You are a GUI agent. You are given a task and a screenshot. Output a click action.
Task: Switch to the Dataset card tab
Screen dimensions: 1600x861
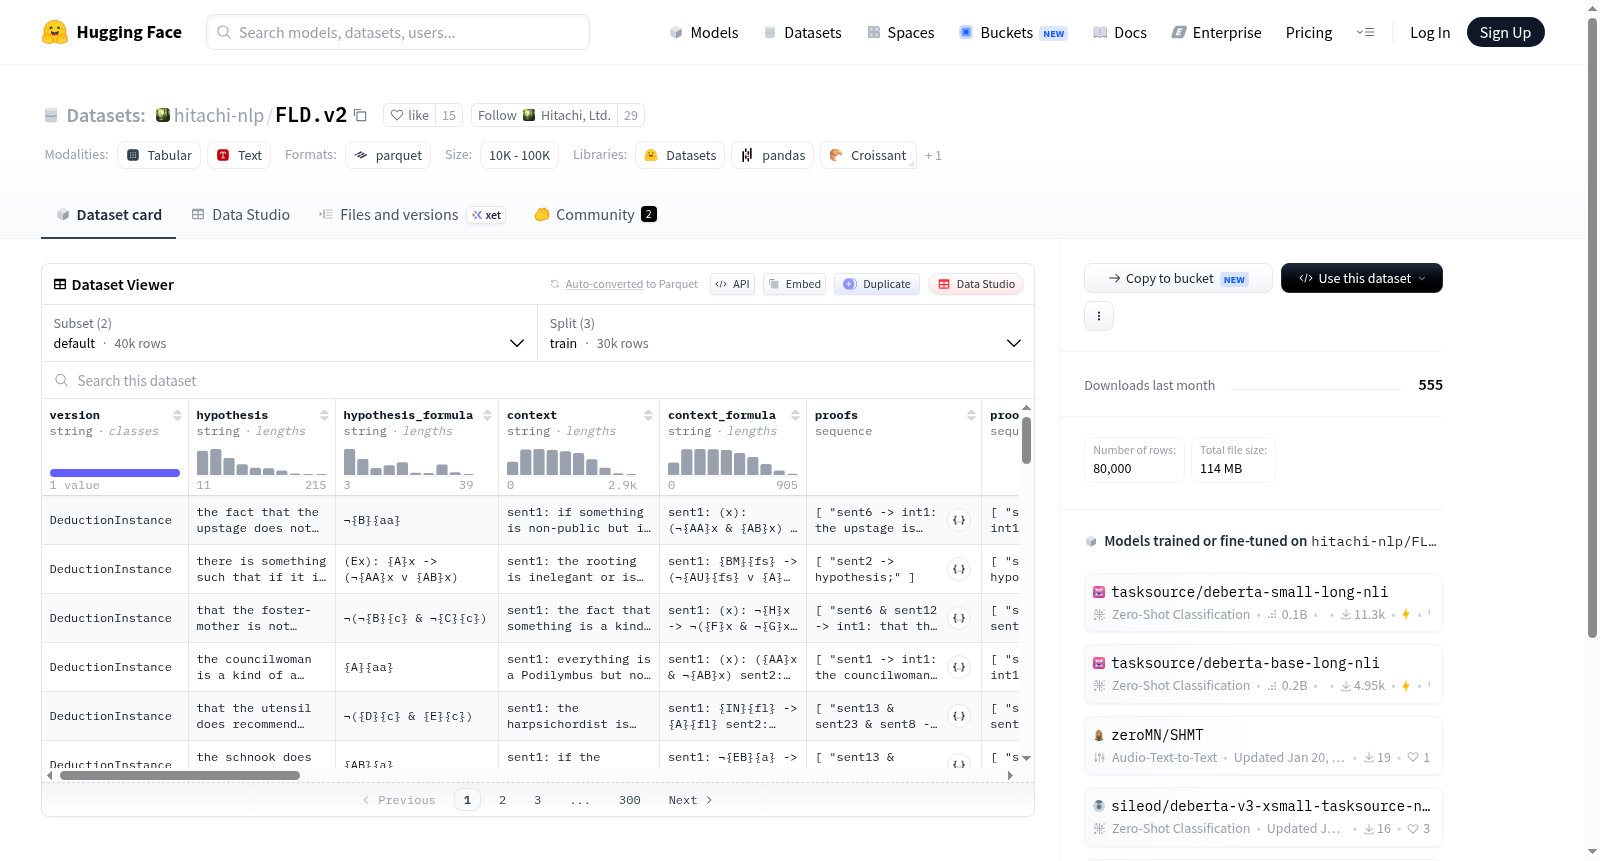click(109, 214)
